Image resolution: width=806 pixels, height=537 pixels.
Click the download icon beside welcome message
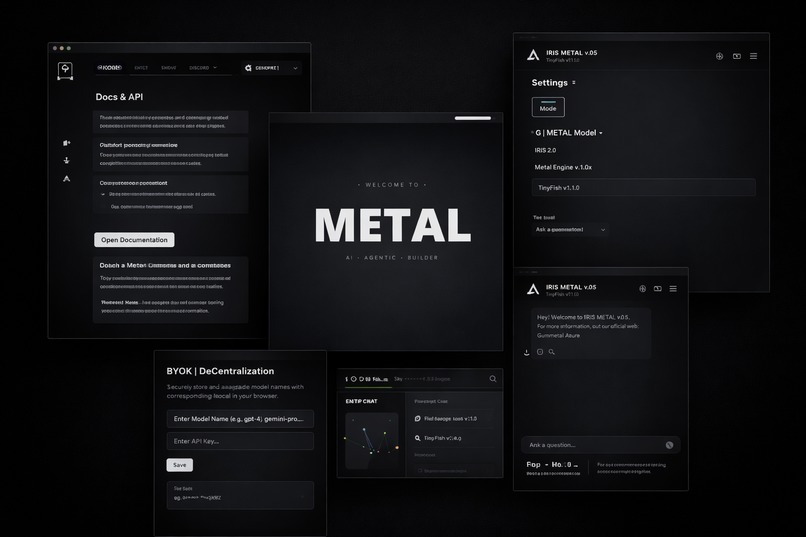point(526,353)
